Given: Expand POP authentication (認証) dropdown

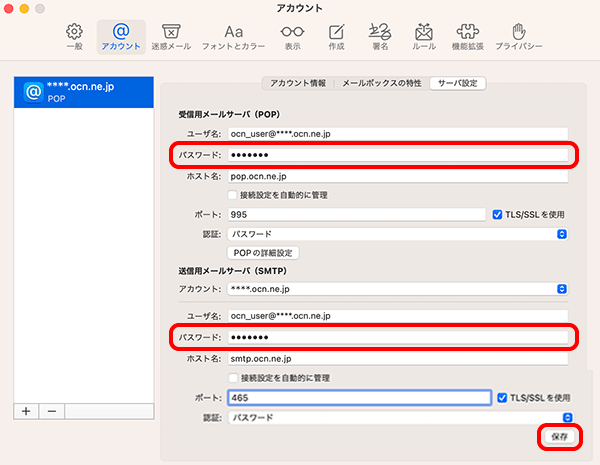Looking at the screenshot, I should tap(398, 234).
